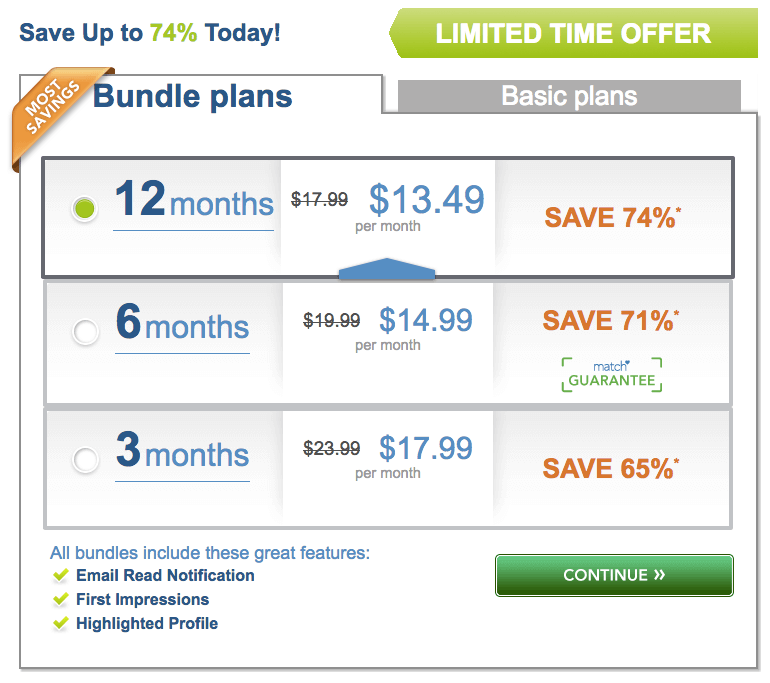Click checkmark icon beside Email Read Notification

click(x=61, y=574)
